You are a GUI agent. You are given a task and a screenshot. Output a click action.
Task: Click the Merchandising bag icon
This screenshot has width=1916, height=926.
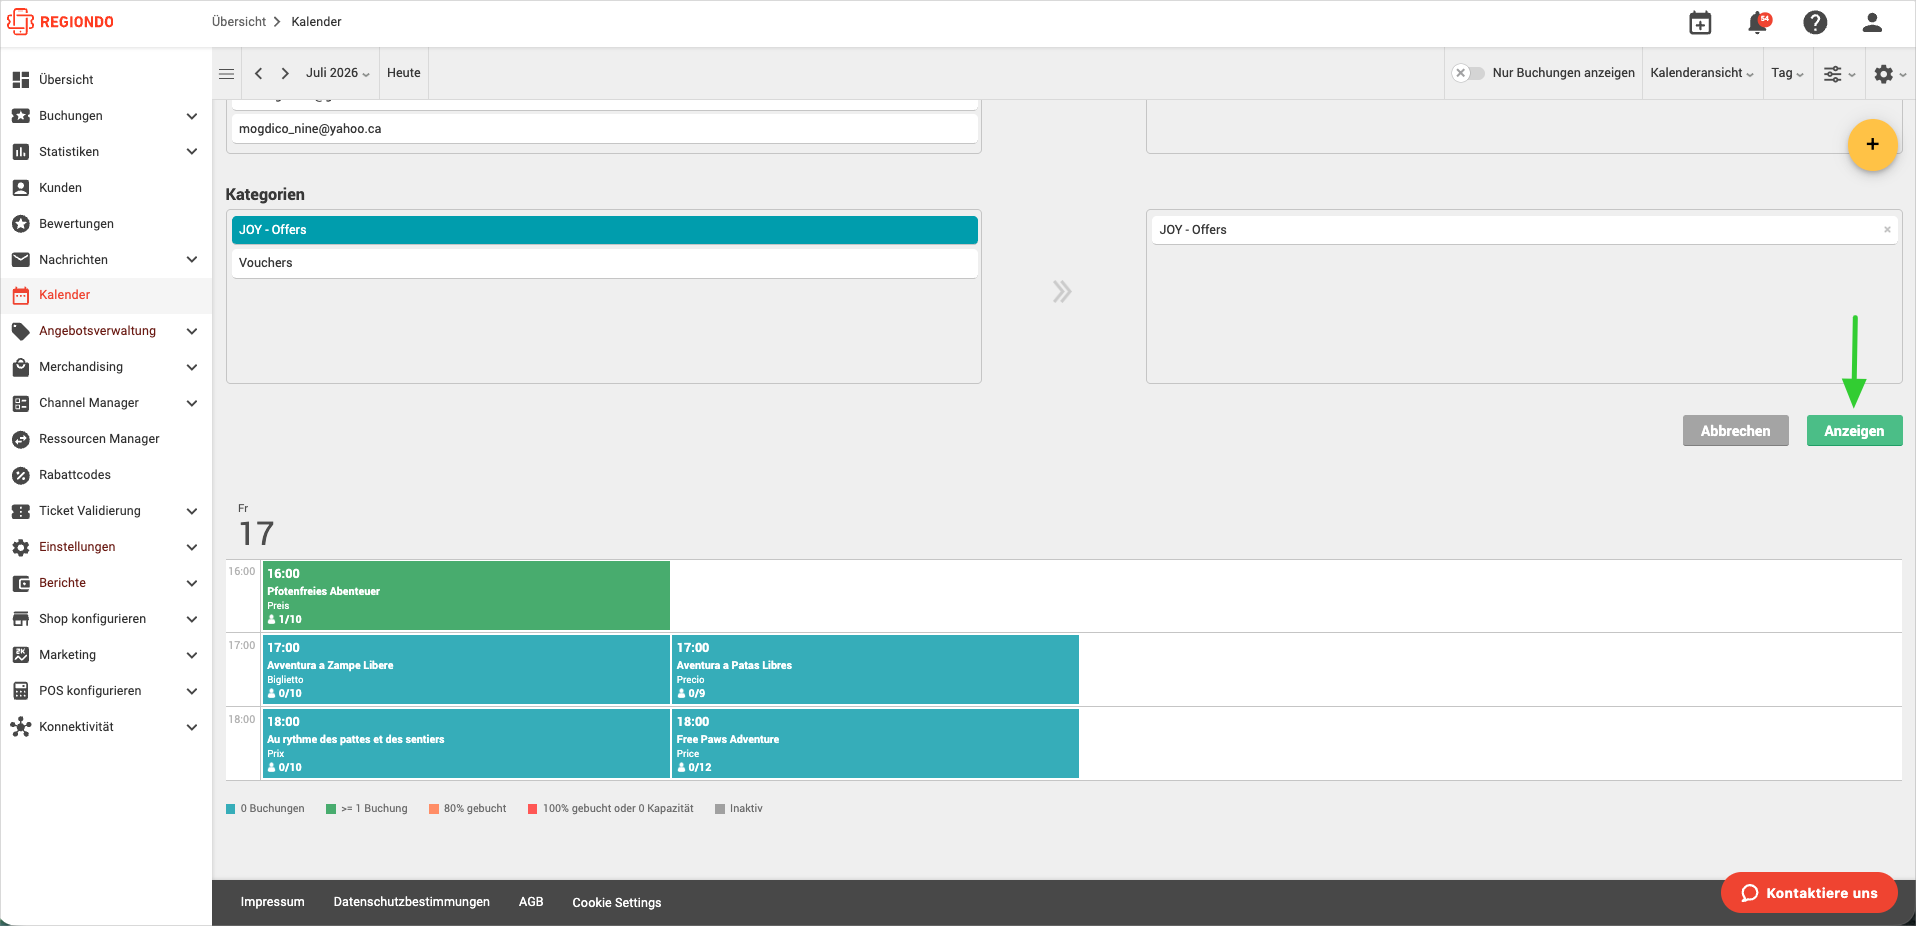21,367
